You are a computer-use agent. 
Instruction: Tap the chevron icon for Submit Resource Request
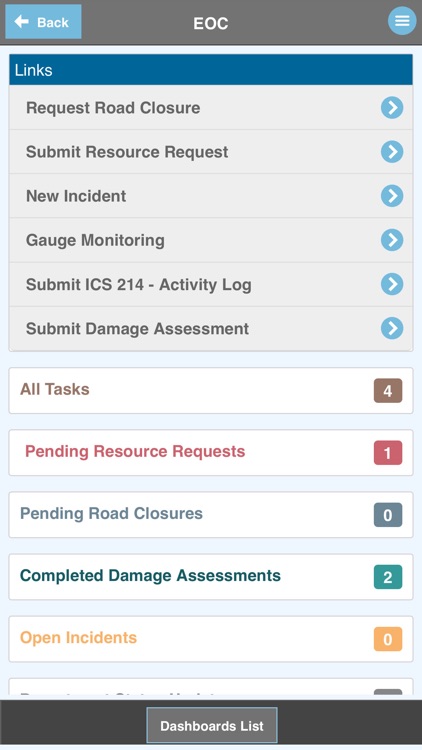point(392,152)
